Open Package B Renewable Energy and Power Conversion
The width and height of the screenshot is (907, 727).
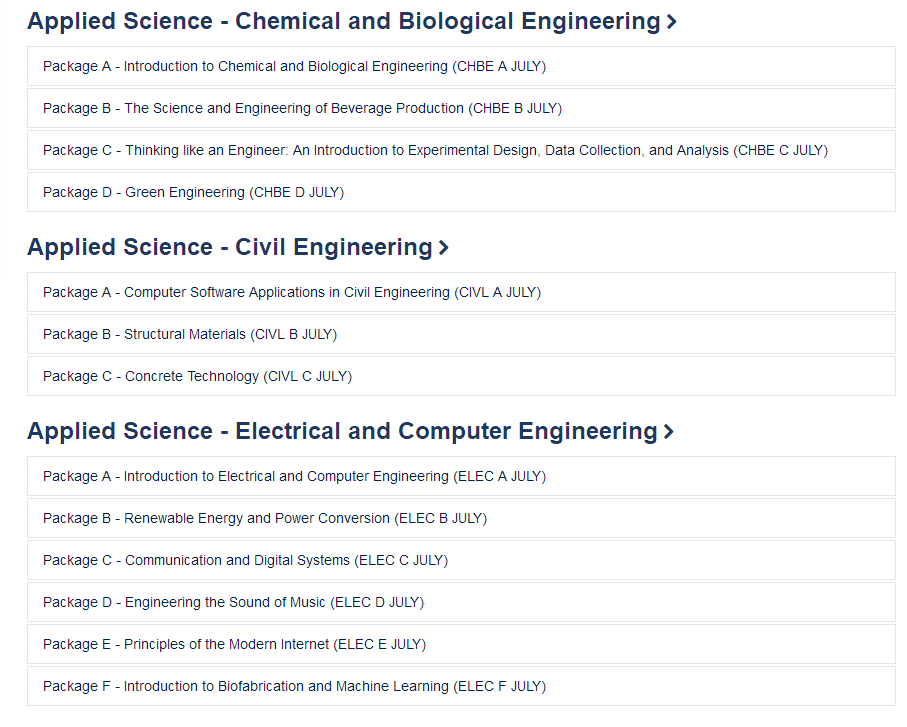coord(461,518)
